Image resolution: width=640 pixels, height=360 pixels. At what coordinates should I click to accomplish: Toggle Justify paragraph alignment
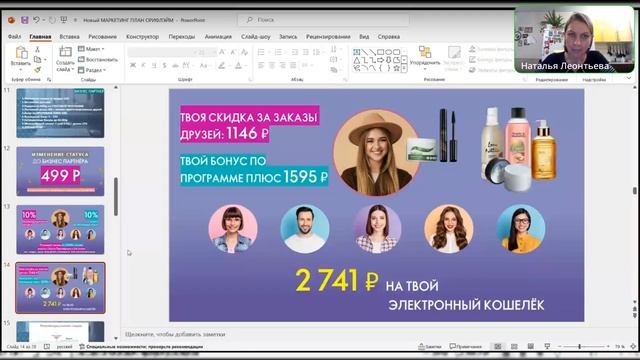coord(293,65)
